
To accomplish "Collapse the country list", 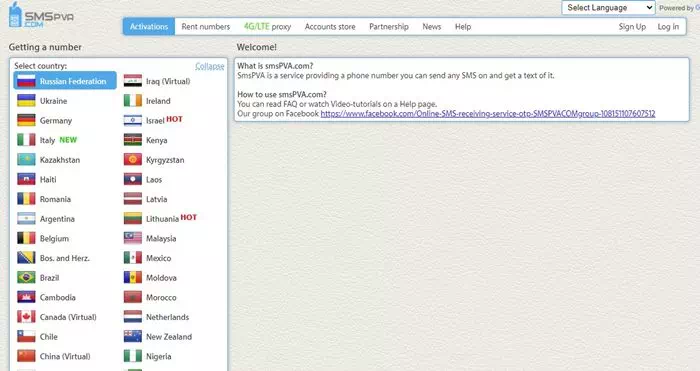I will pos(209,66).
